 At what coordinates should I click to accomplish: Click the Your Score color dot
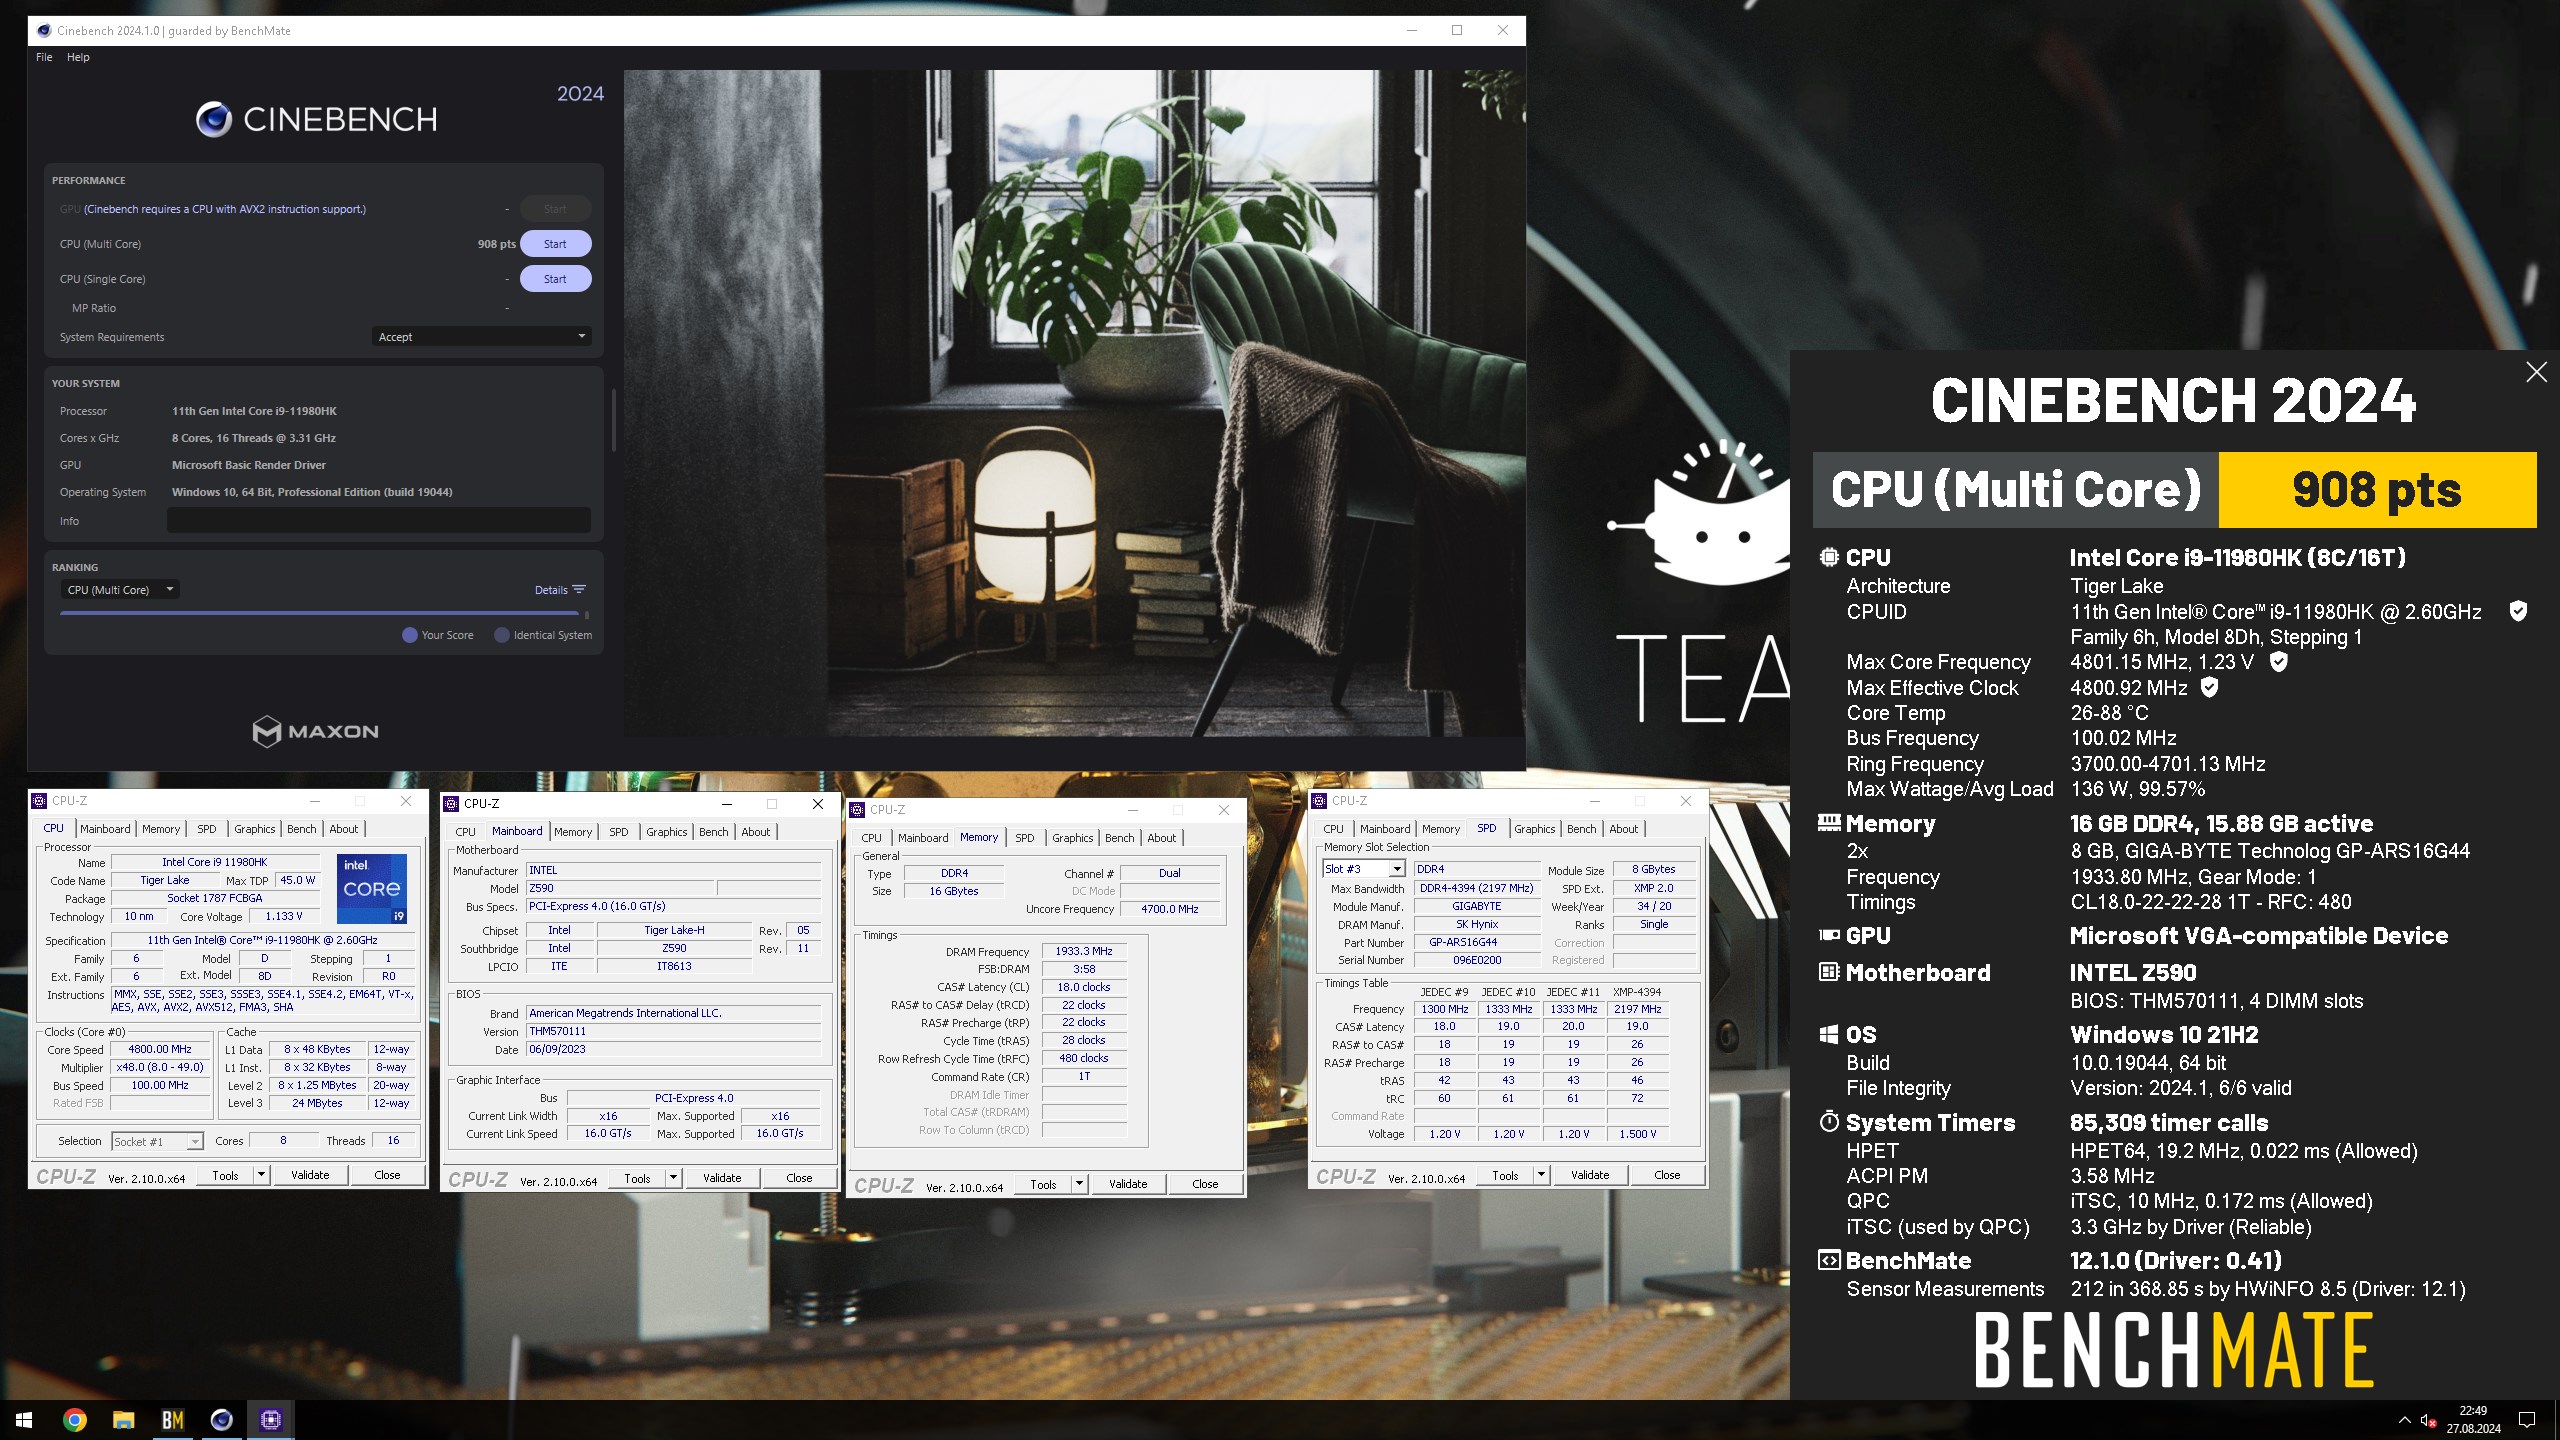[x=409, y=635]
